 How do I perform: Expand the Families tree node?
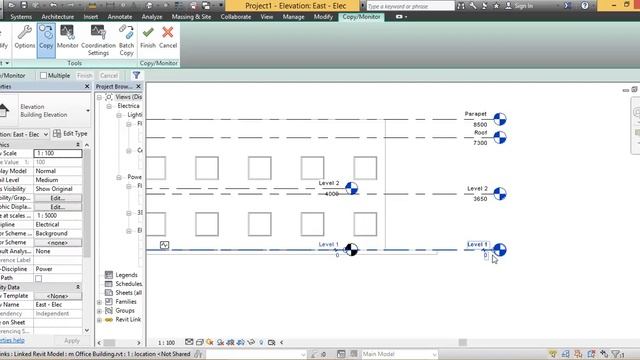99,302
